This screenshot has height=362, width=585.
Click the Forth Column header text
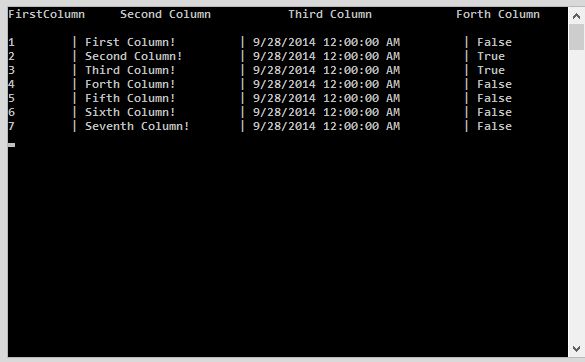(x=498, y=15)
